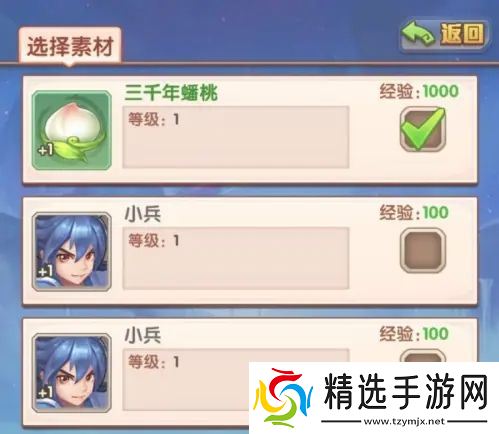Click the 等级 box under 三千年蟠桃
The image size is (499, 434).
click(x=236, y=137)
